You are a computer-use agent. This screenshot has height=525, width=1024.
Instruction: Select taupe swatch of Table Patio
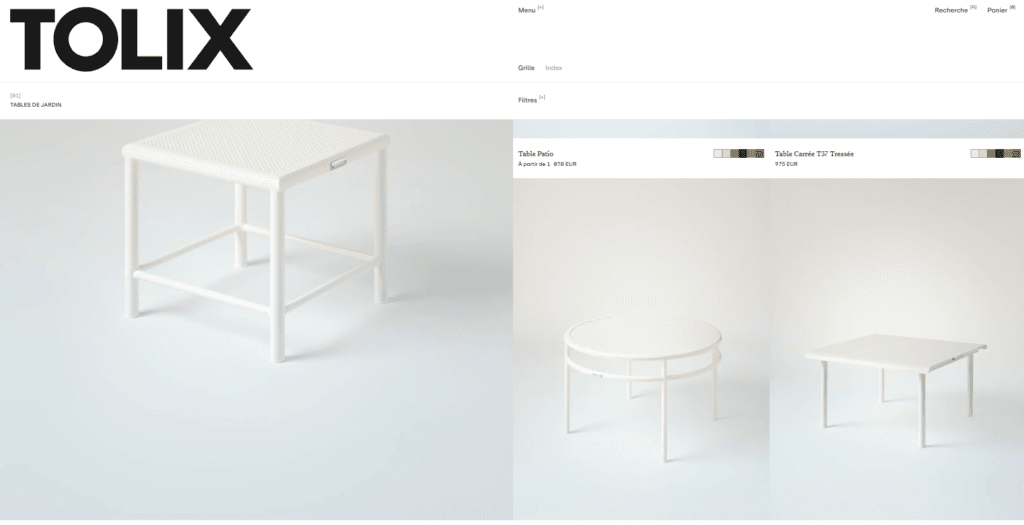[734, 154]
